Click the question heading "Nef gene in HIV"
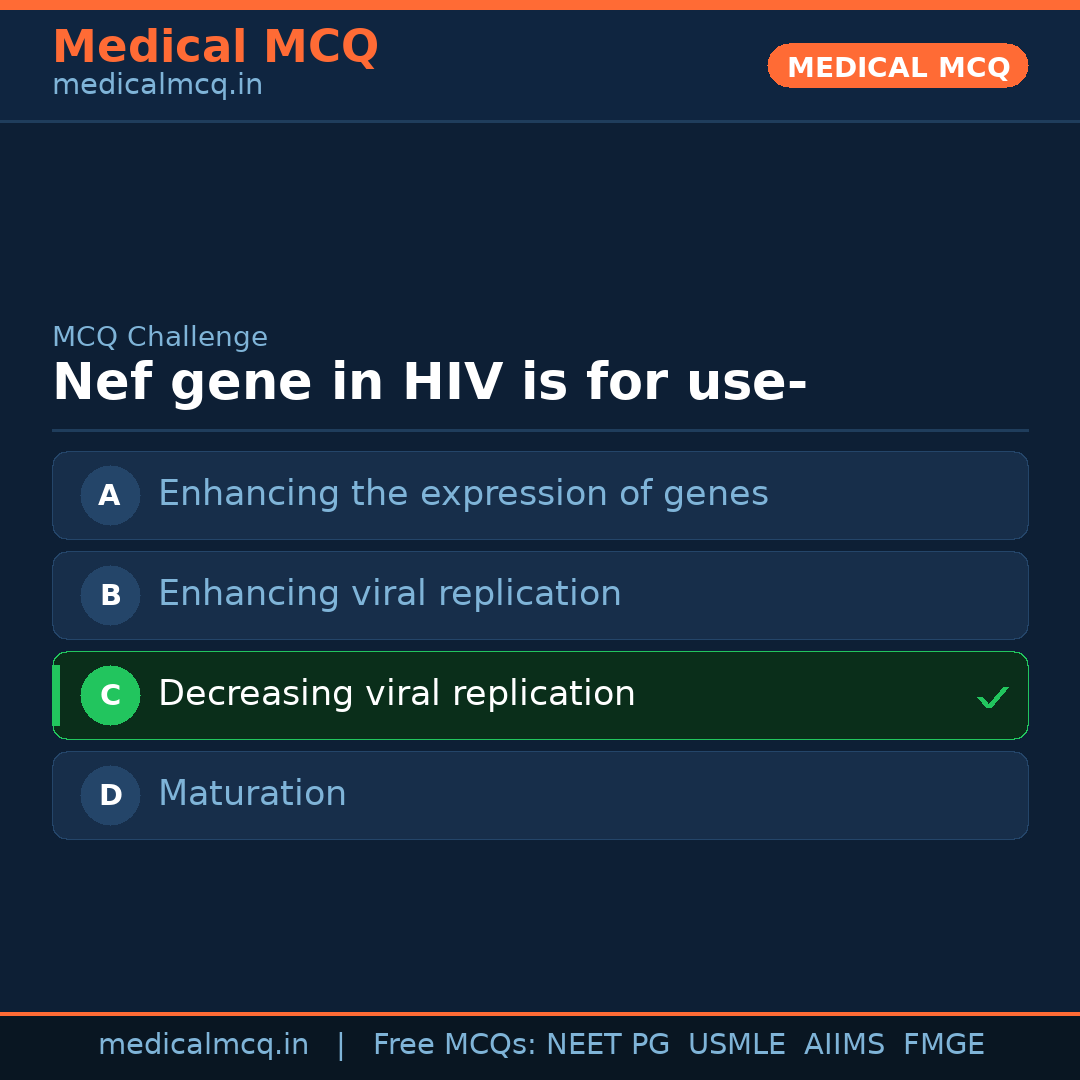1080x1080 pixels. (429, 383)
